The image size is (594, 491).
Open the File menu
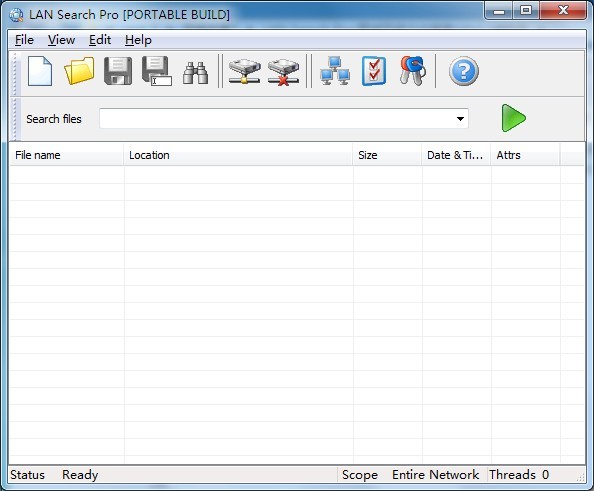pyautogui.click(x=24, y=40)
